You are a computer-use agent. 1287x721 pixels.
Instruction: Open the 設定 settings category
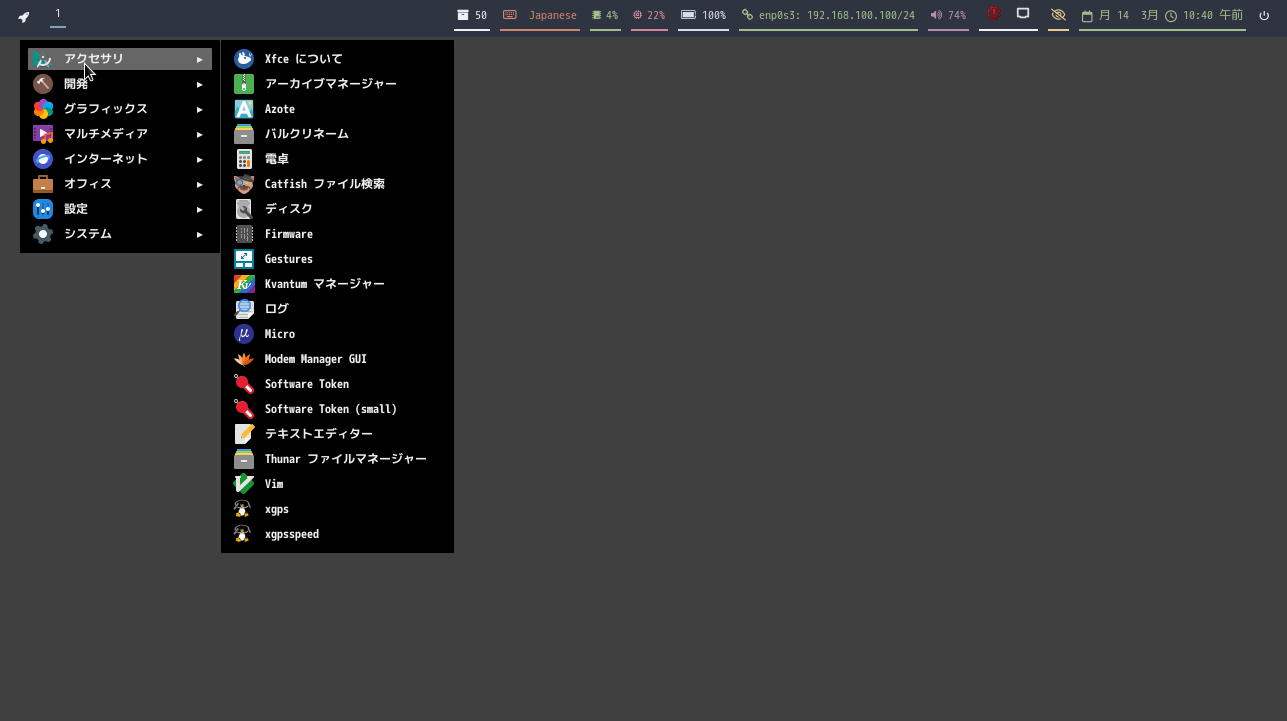120,209
